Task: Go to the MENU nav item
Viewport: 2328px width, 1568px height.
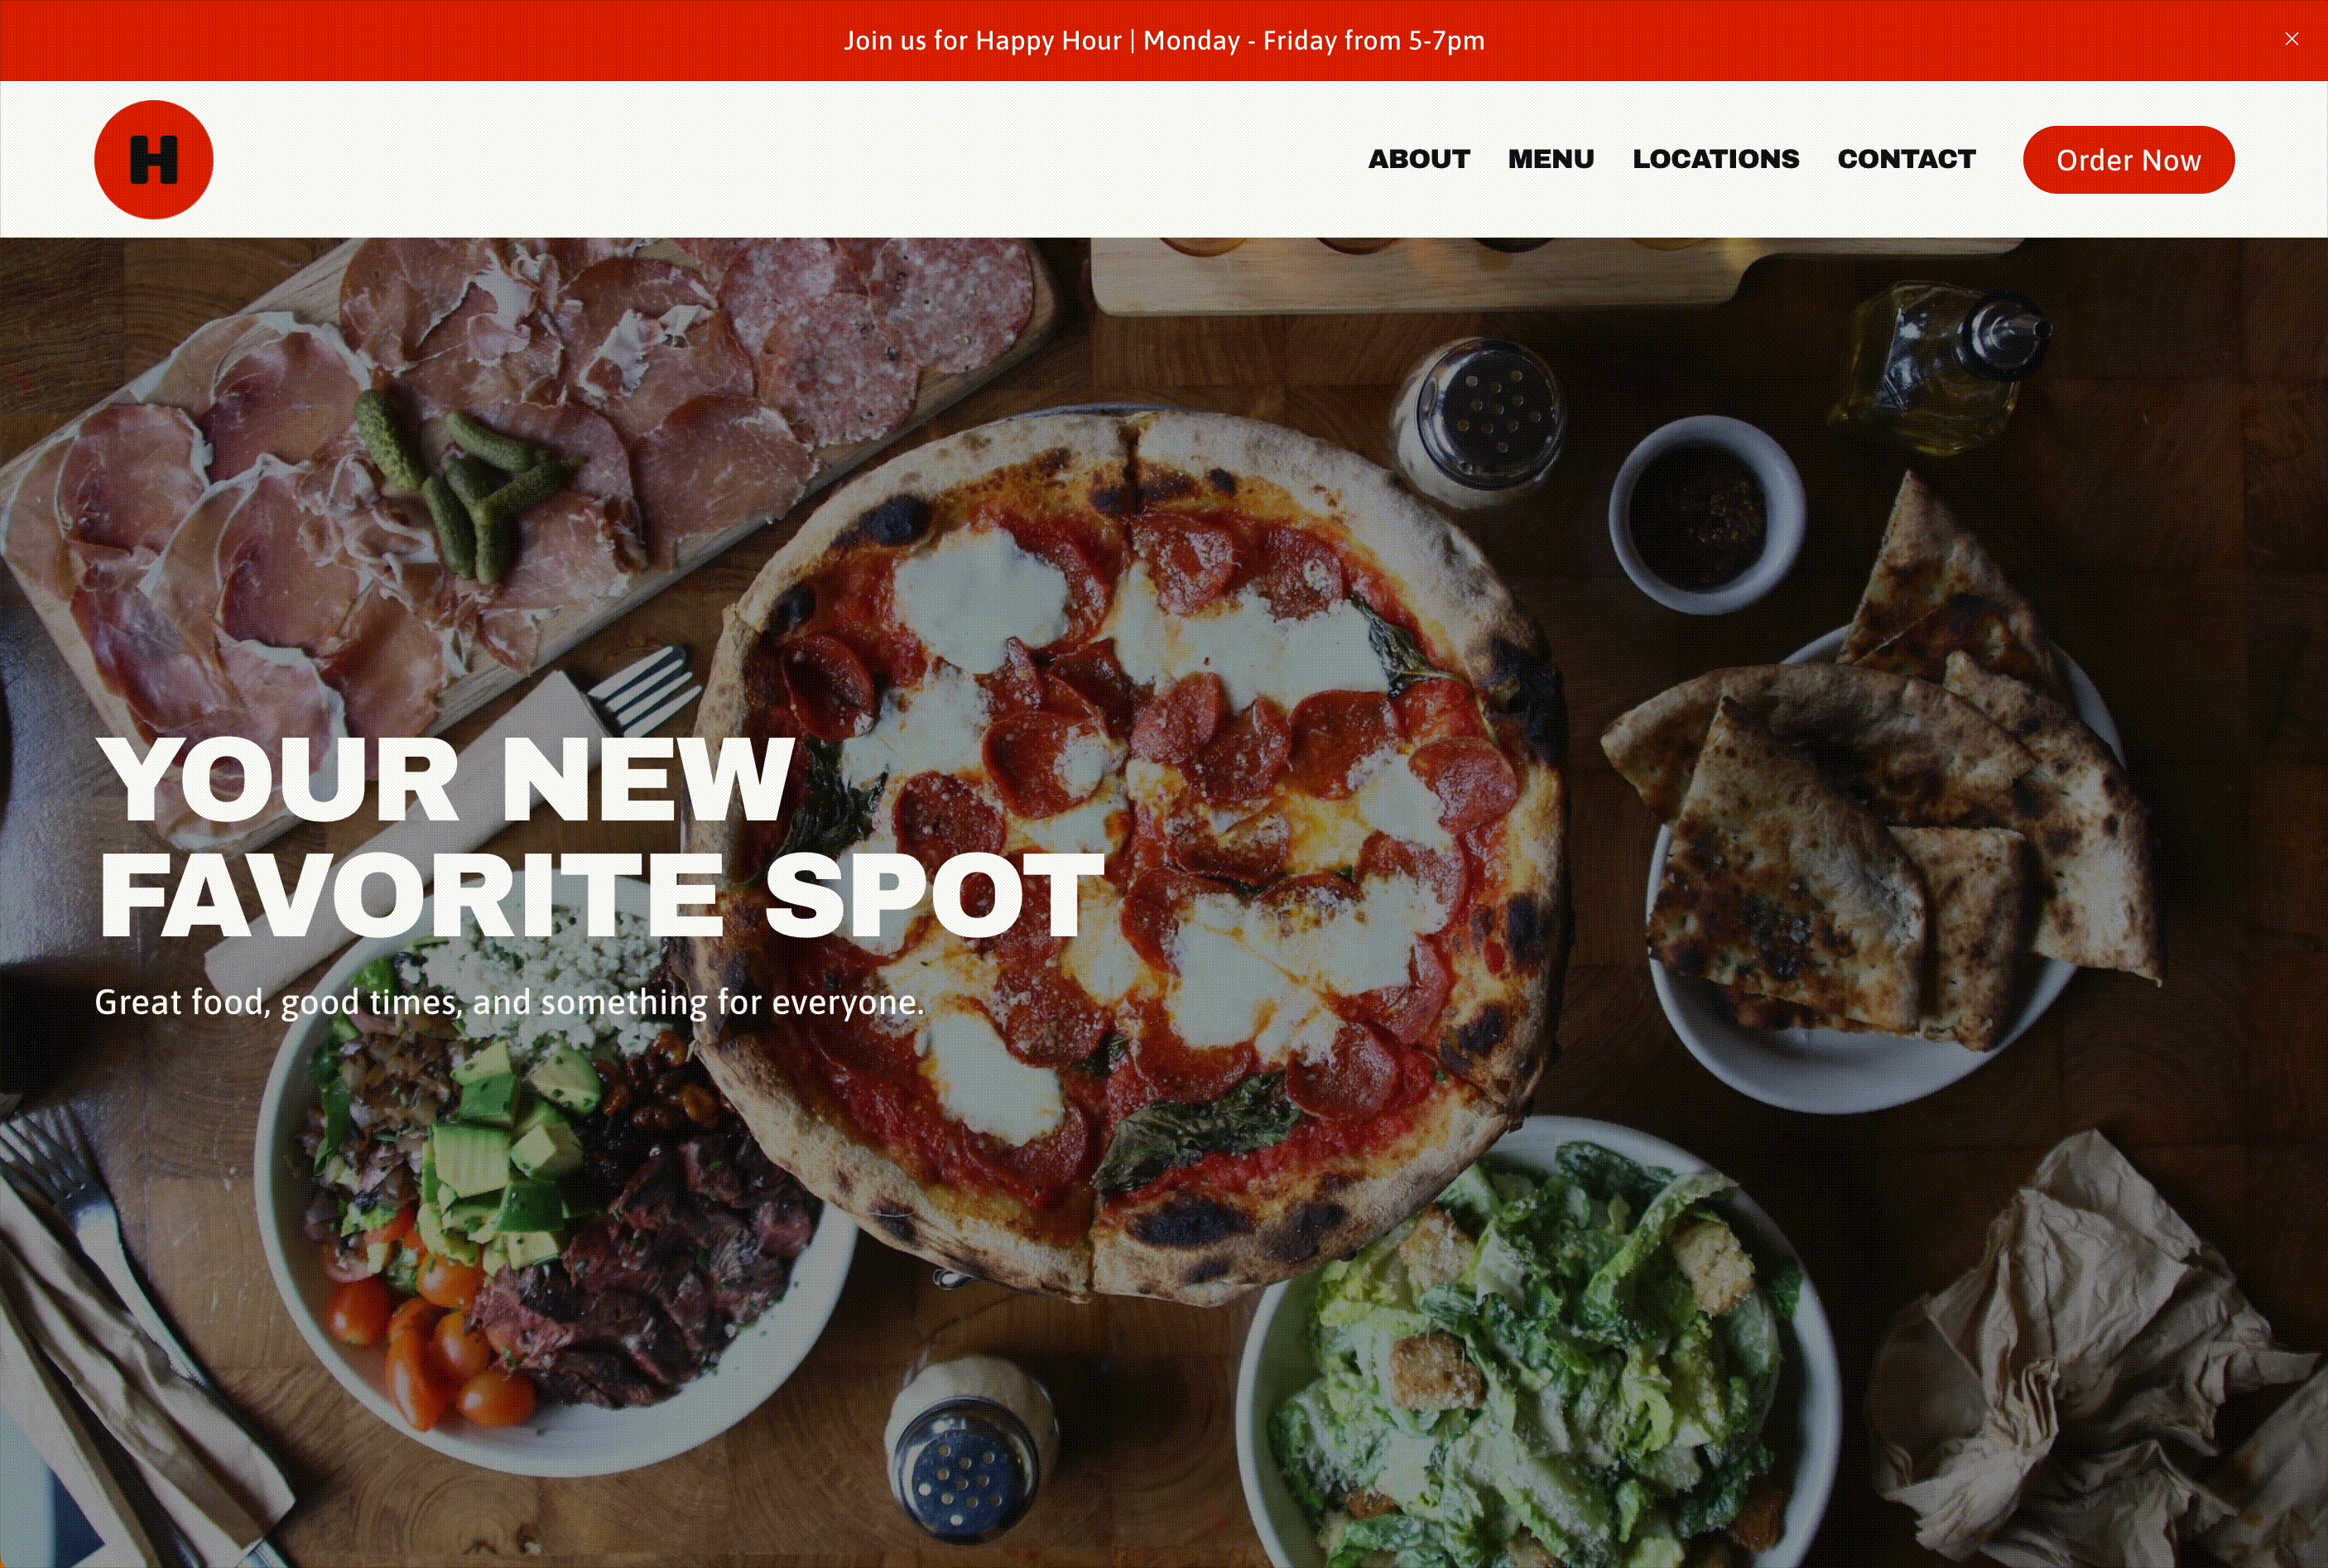Action: tap(1551, 159)
